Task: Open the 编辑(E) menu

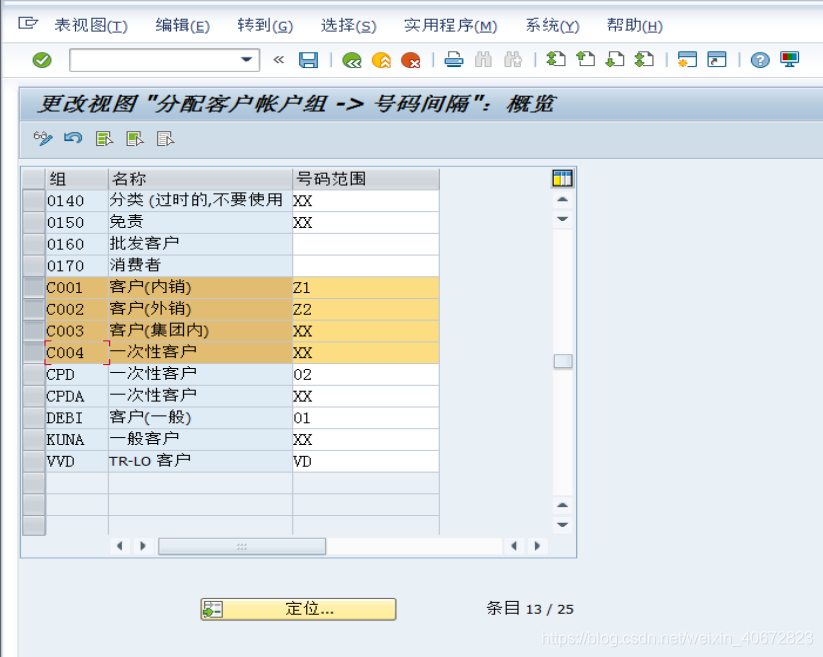Action: [182, 25]
